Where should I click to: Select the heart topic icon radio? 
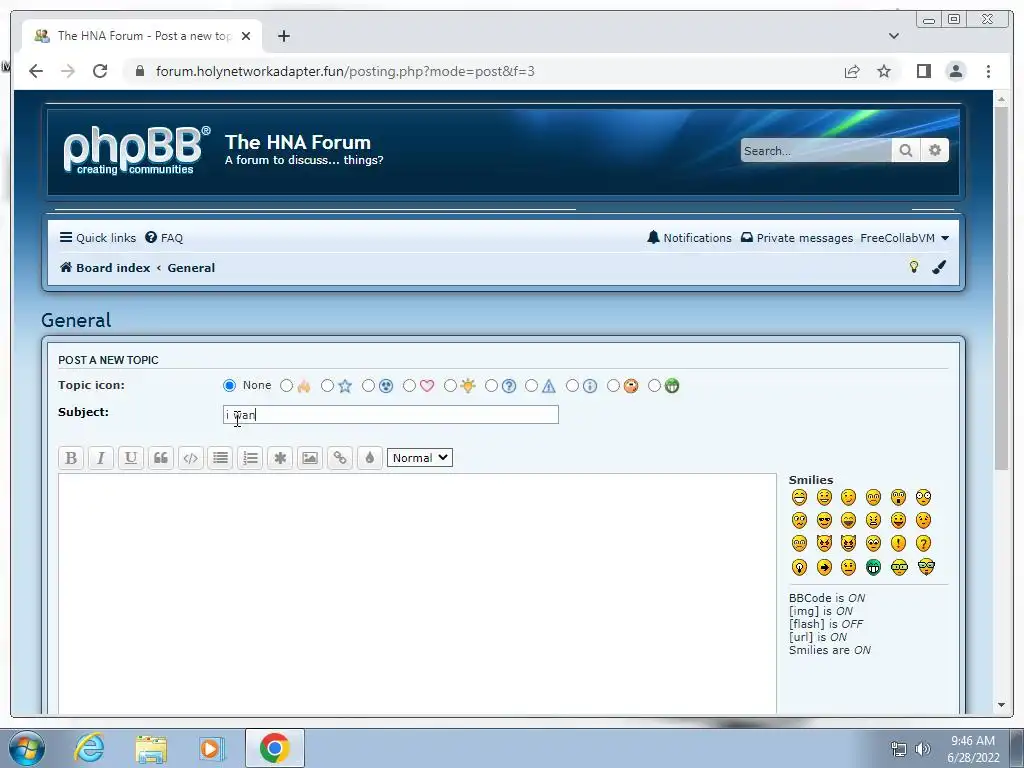click(409, 386)
